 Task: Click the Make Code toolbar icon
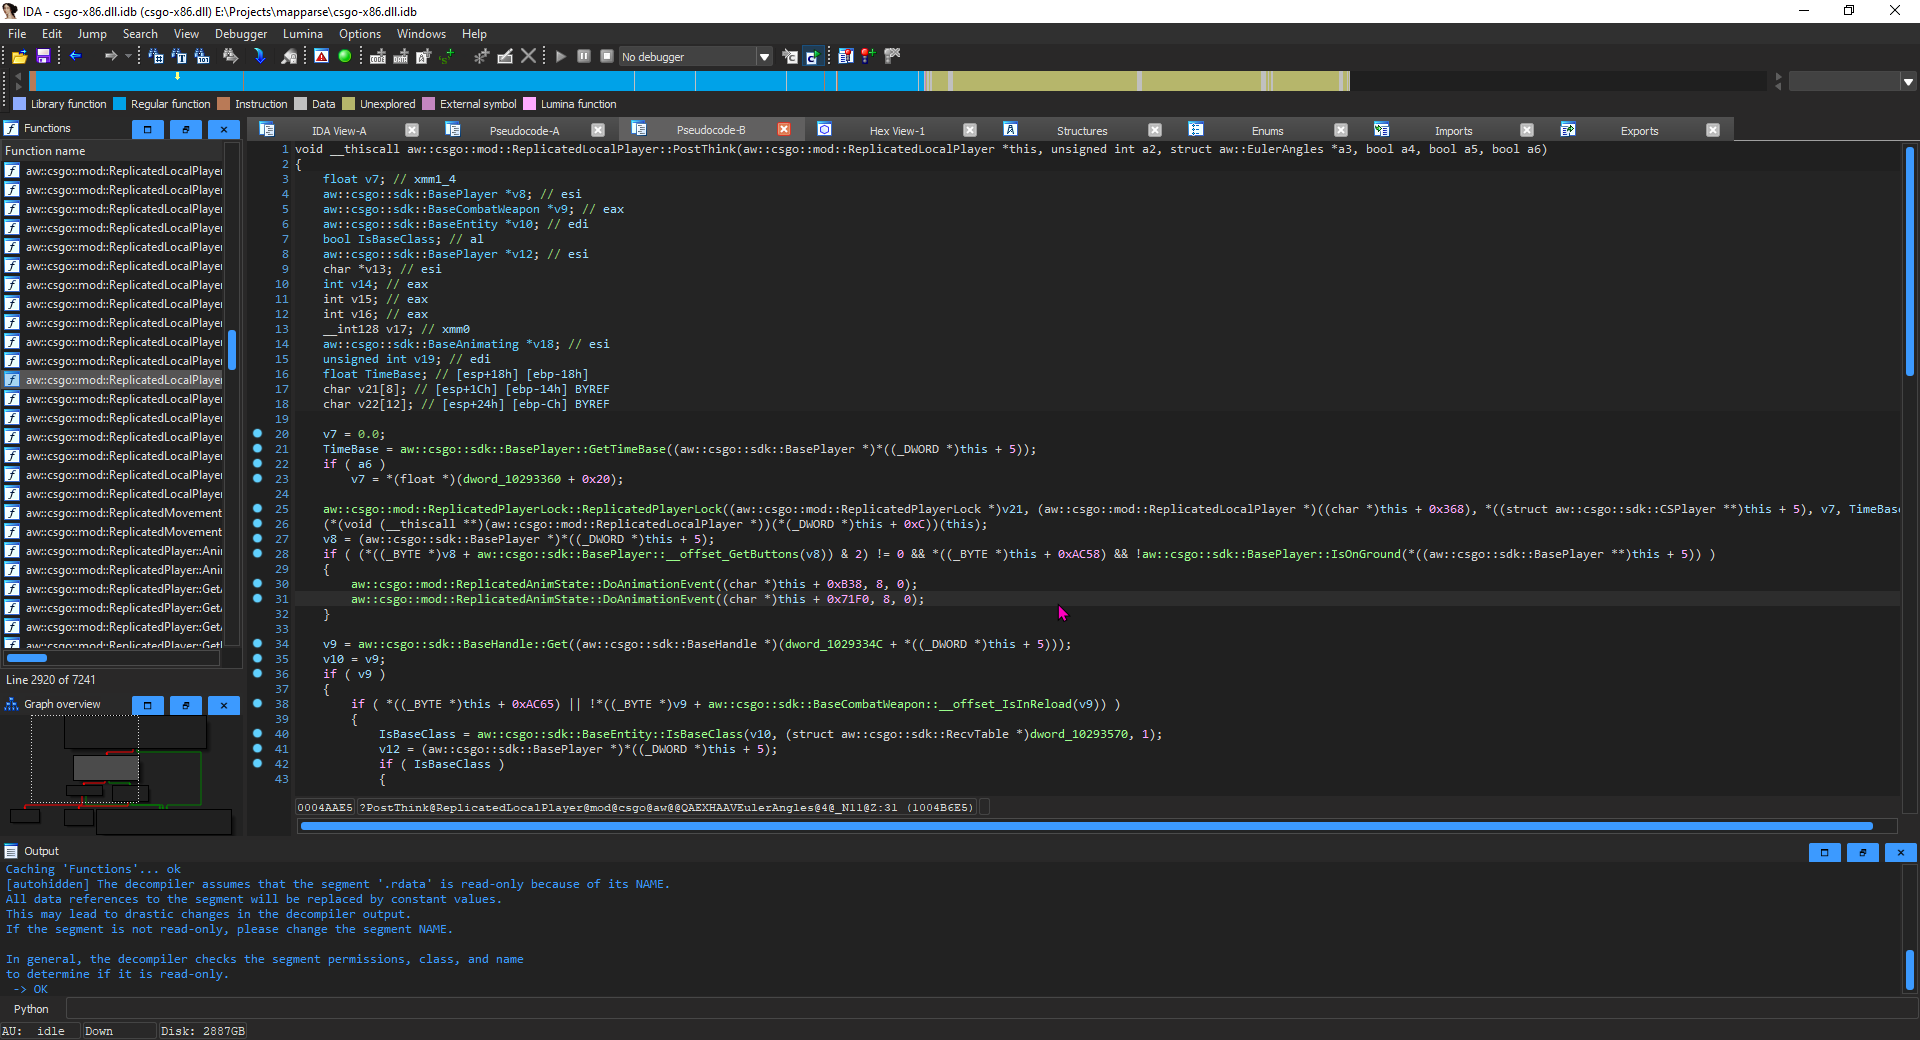[378, 57]
